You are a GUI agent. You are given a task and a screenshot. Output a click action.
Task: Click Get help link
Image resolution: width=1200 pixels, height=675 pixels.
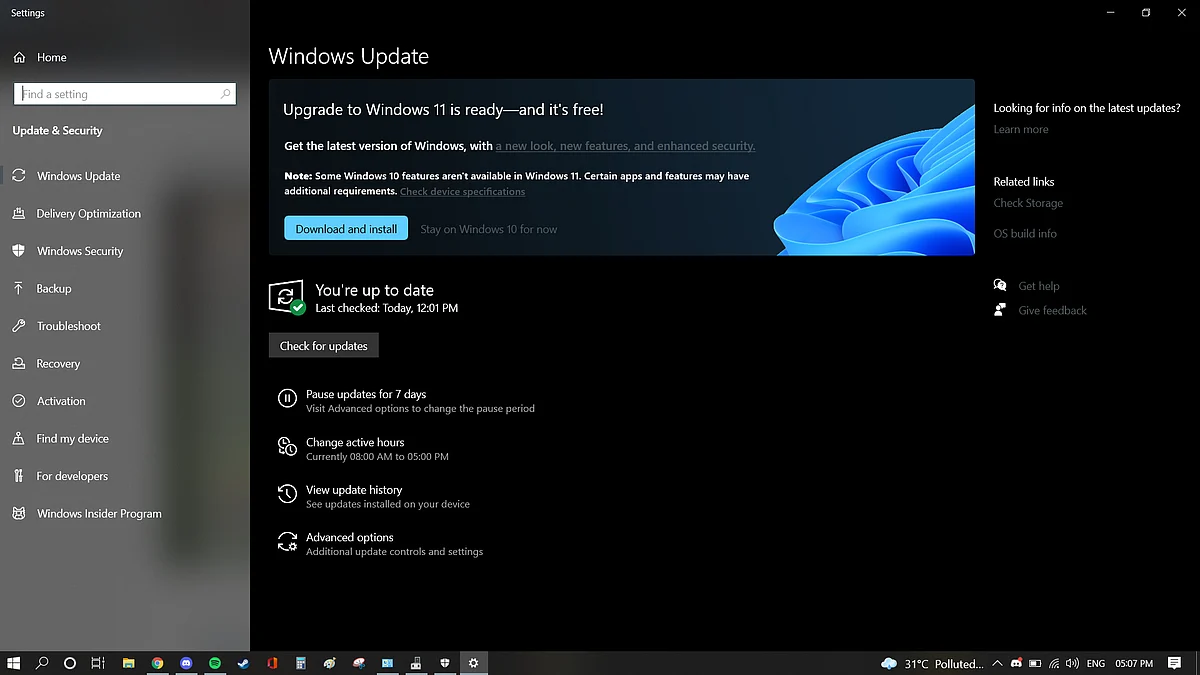[x=1039, y=286]
